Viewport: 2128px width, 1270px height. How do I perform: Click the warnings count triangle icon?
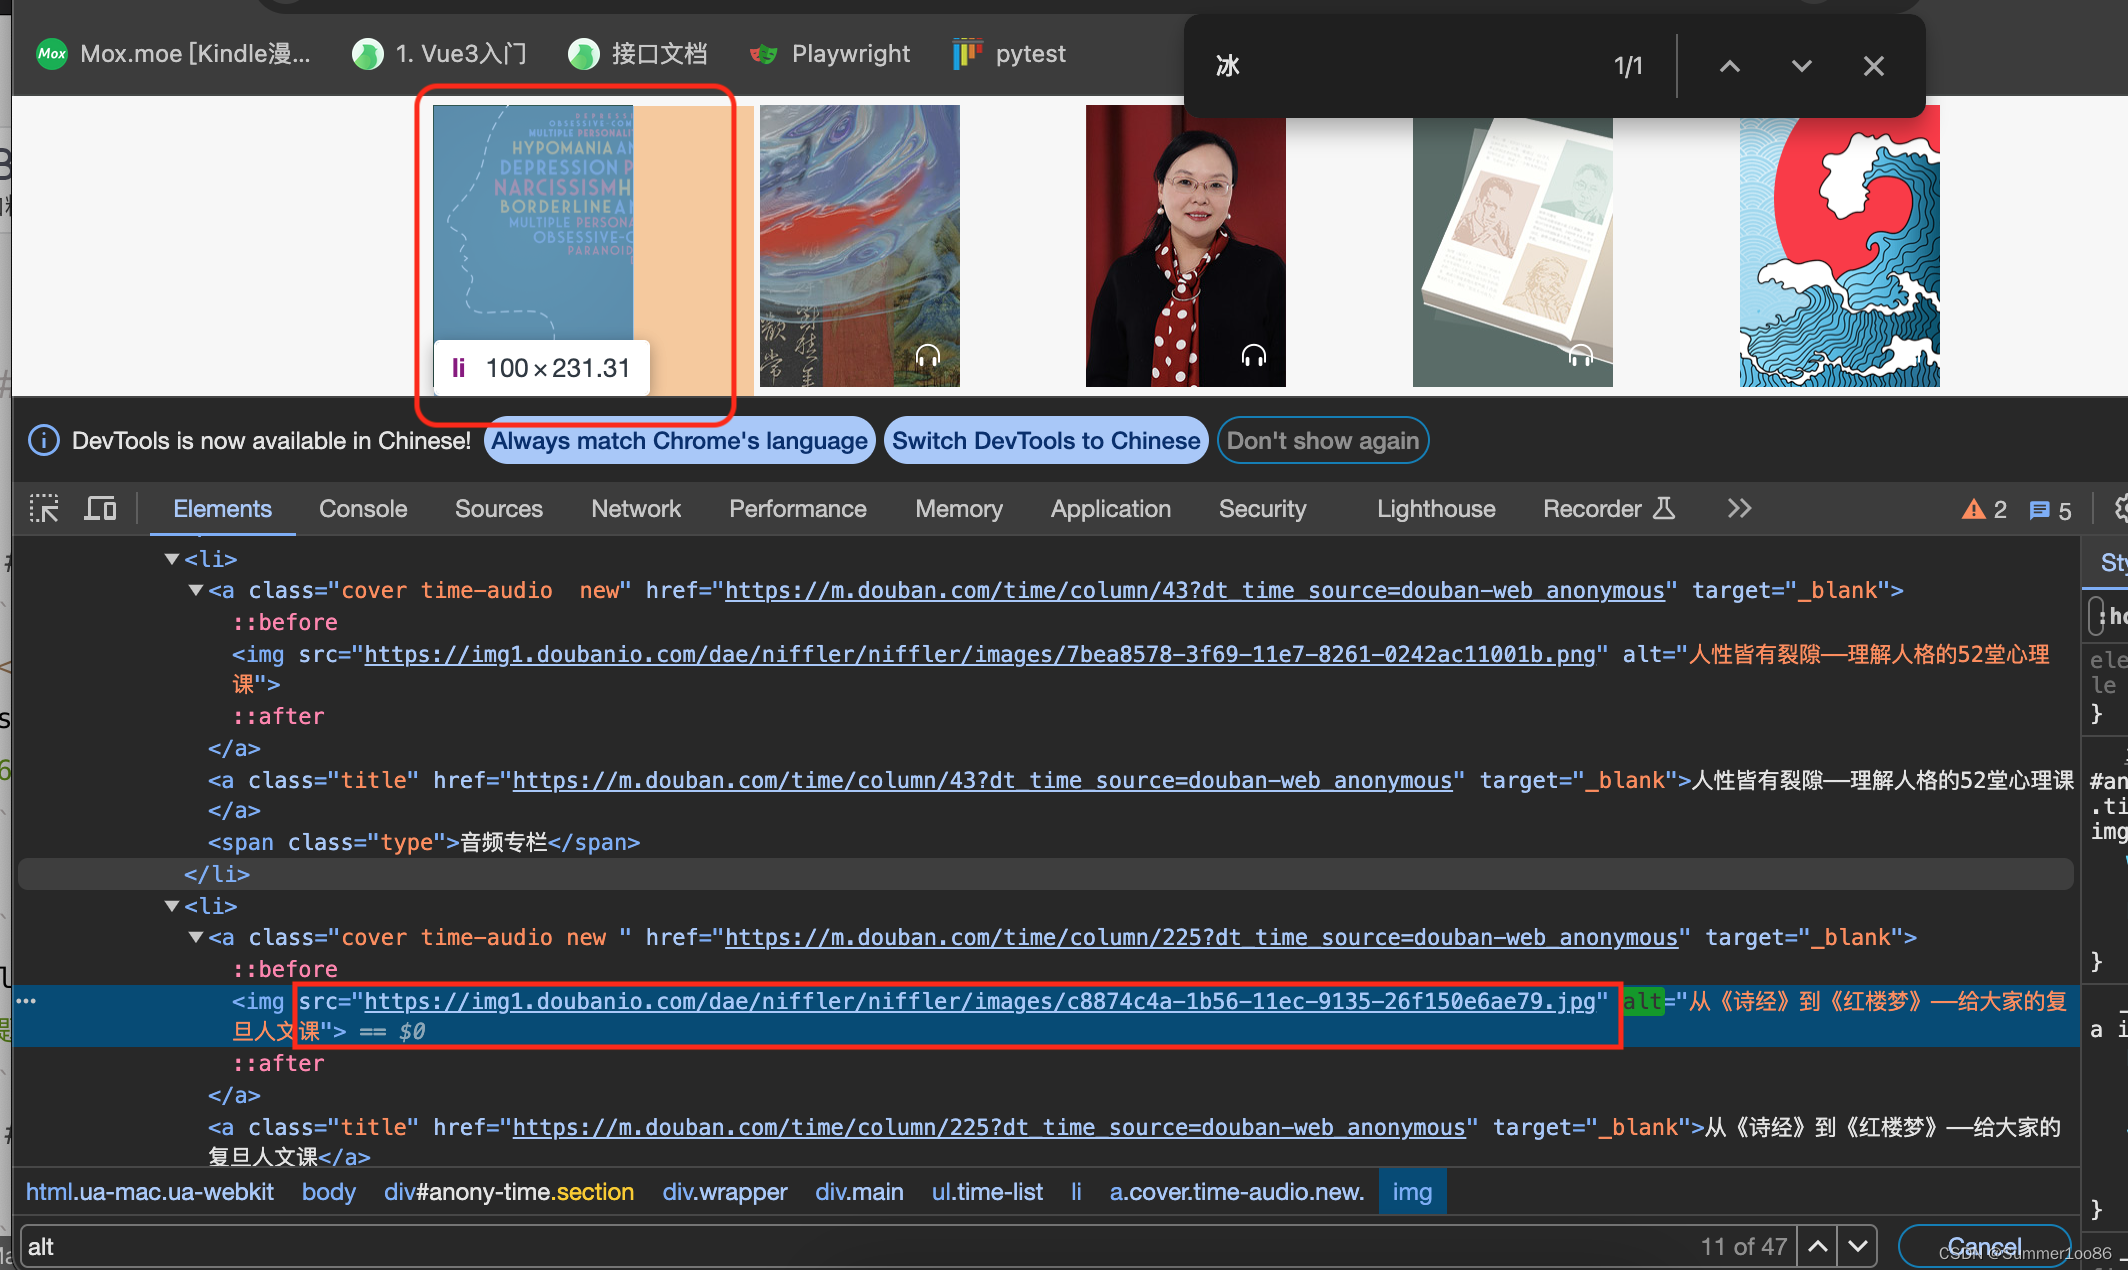1973,510
